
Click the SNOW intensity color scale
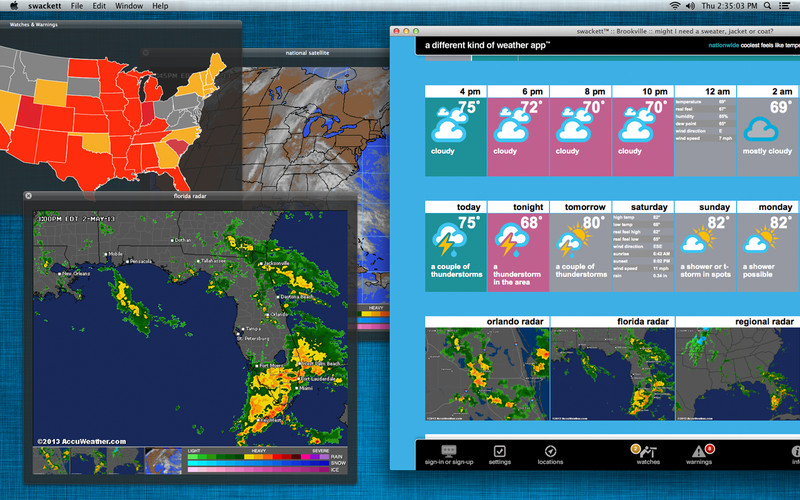[258, 463]
